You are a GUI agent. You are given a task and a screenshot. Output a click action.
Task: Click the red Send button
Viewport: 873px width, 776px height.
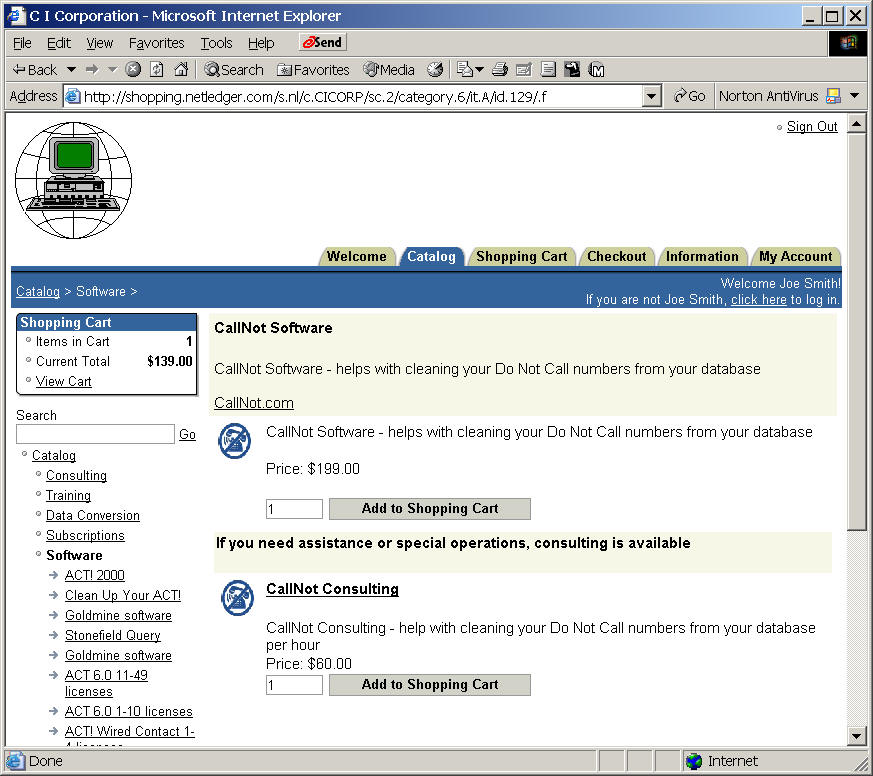[x=322, y=42]
